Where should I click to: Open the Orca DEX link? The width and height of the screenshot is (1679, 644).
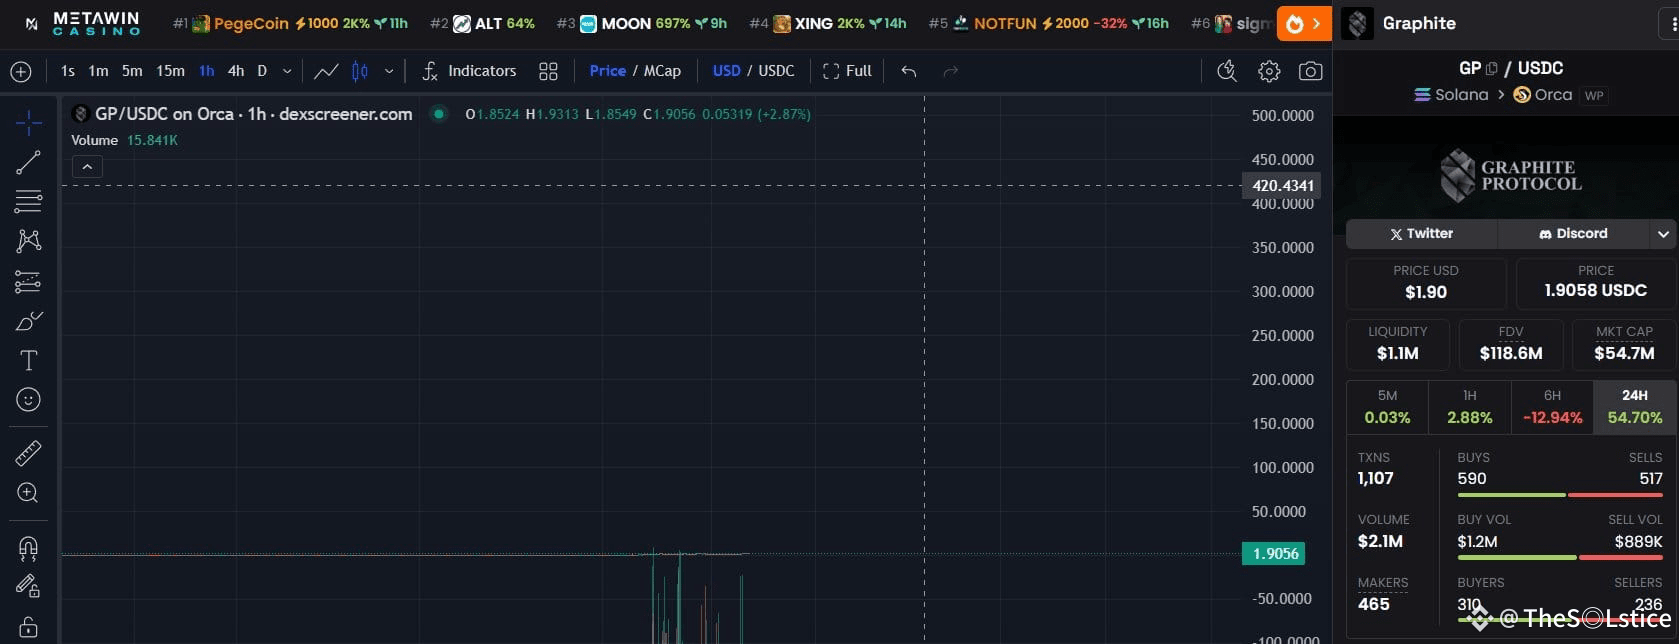(x=1543, y=95)
